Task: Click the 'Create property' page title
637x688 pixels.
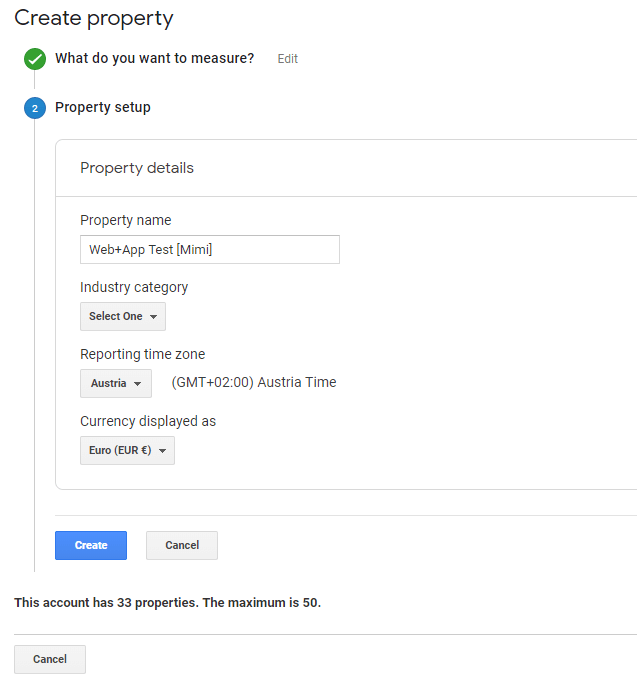Action: (x=94, y=18)
